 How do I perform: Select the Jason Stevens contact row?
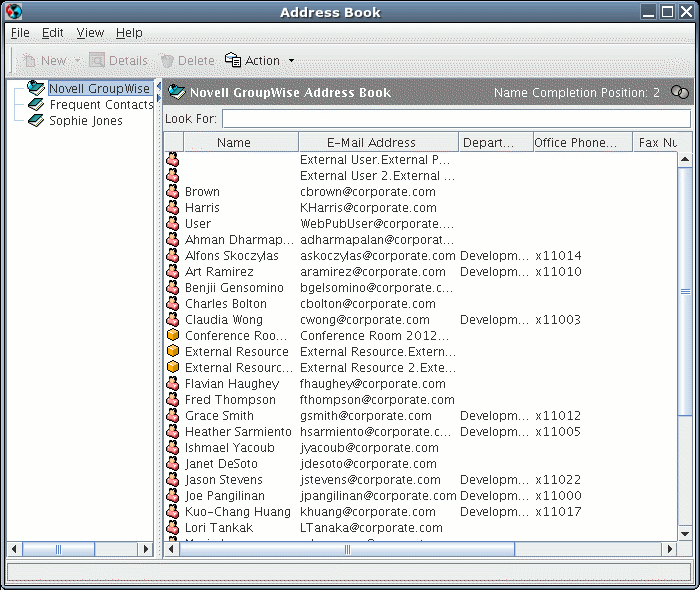click(421, 480)
